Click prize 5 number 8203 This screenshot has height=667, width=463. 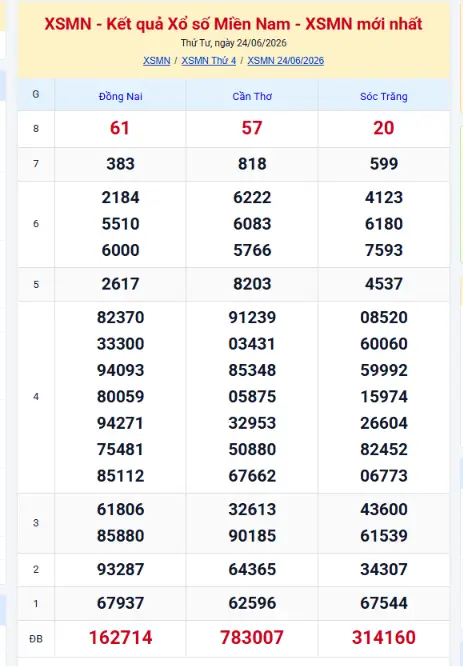(252, 284)
